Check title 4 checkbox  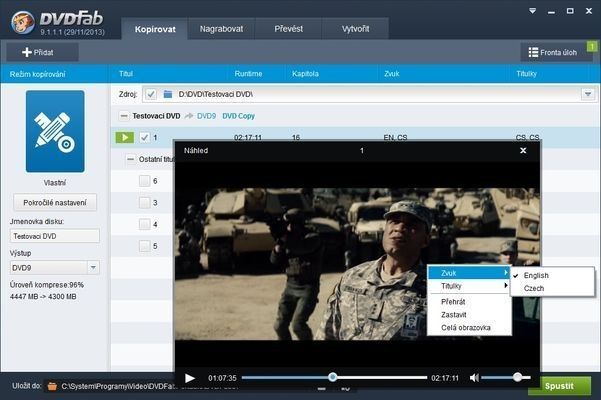145,224
